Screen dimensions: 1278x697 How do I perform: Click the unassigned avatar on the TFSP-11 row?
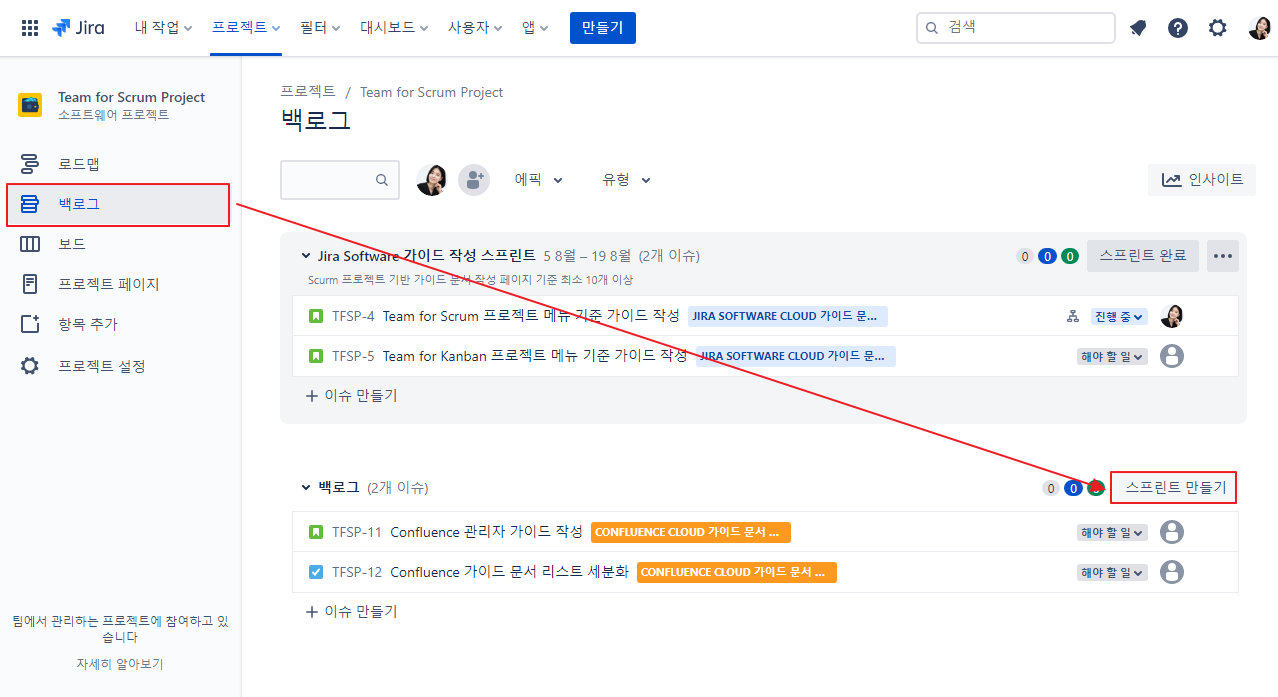click(x=1172, y=532)
